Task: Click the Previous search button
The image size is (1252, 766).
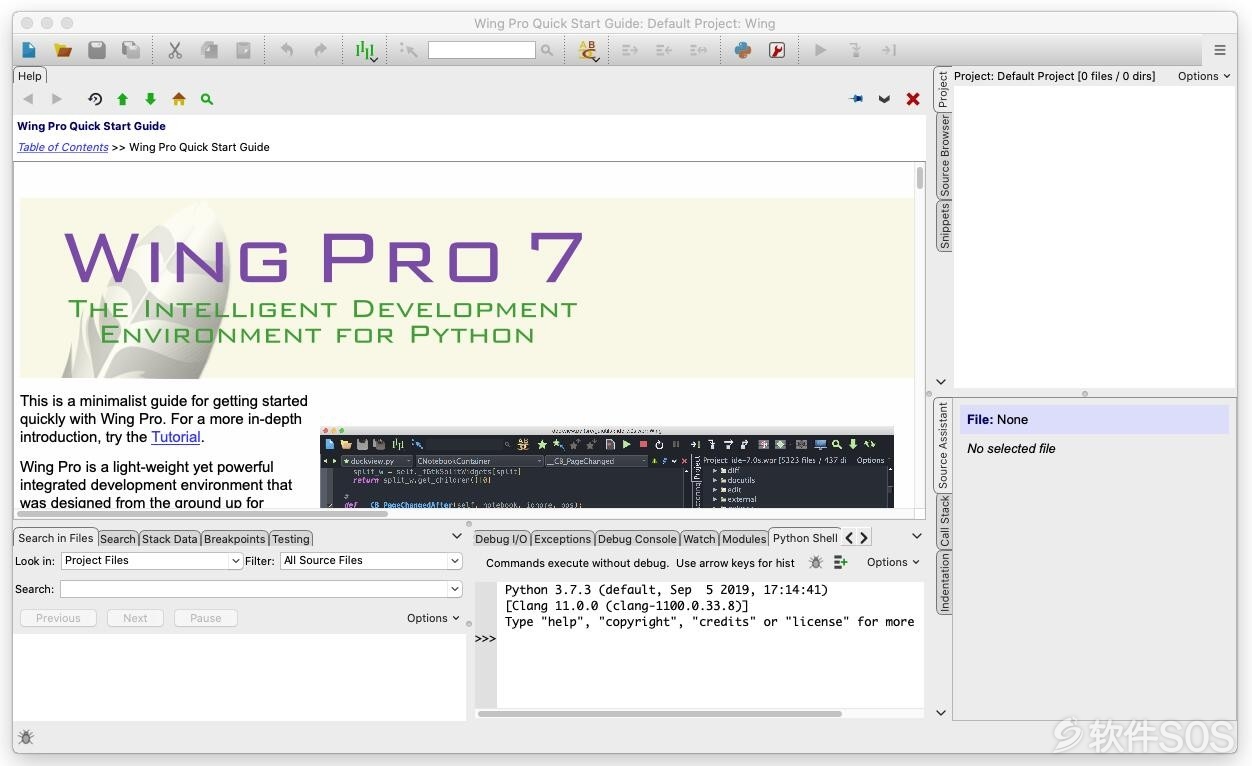Action: tap(58, 618)
